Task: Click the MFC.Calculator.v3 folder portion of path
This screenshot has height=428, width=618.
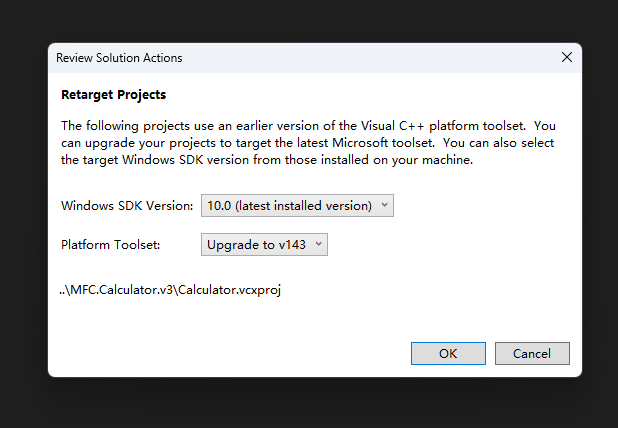Action: 120,290
